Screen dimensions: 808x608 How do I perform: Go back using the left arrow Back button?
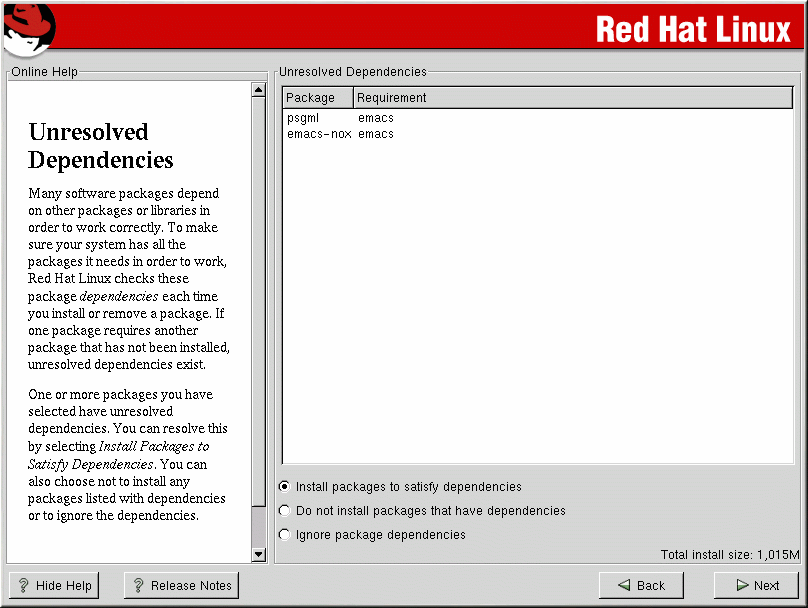(640, 586)
